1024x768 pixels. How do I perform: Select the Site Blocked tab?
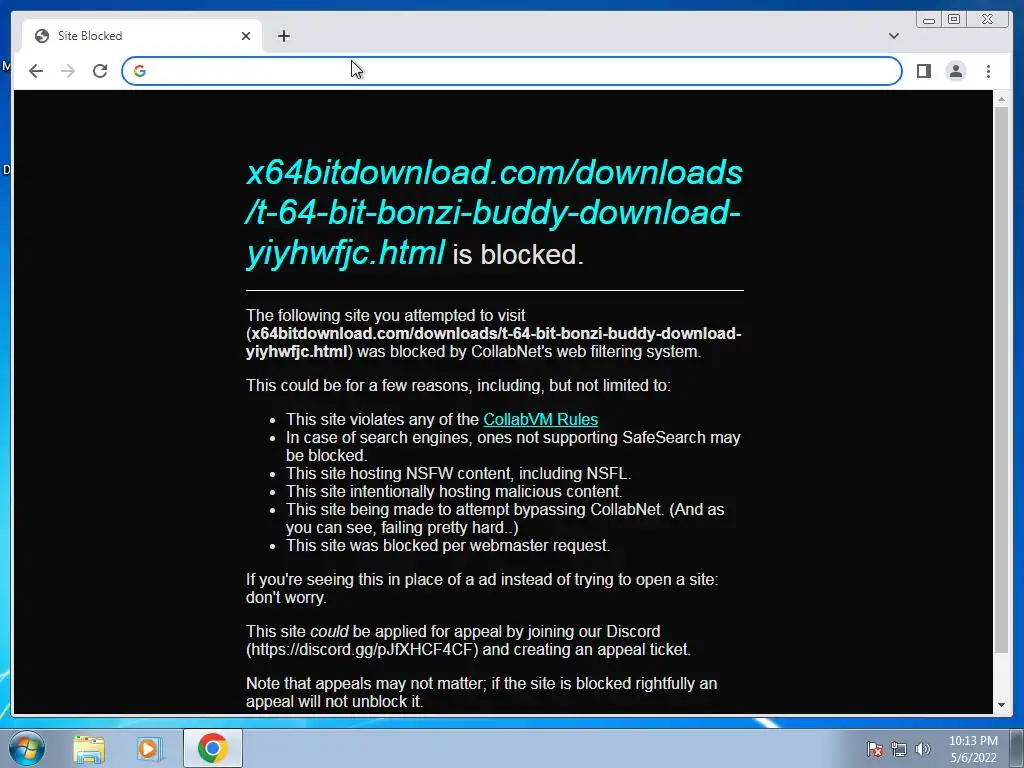[142, 36]
